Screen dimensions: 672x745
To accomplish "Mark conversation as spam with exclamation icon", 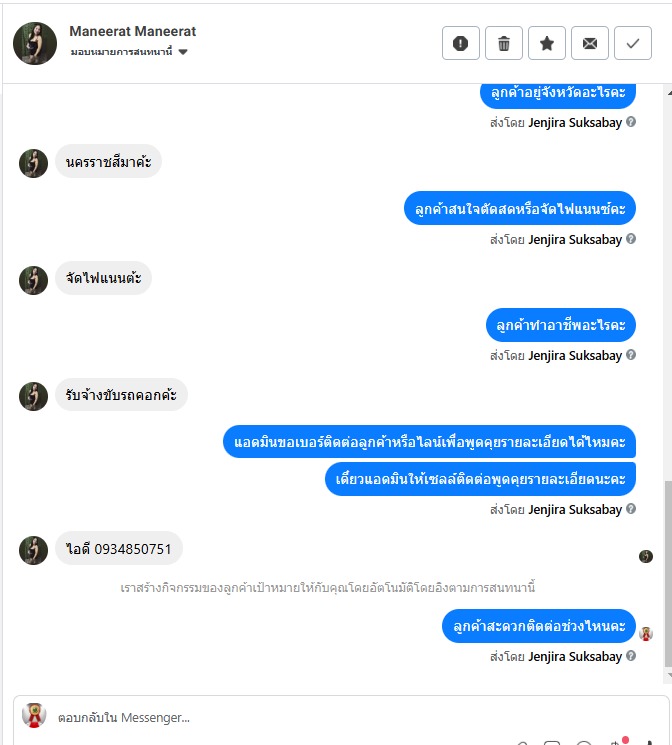I will pos(461,43).
